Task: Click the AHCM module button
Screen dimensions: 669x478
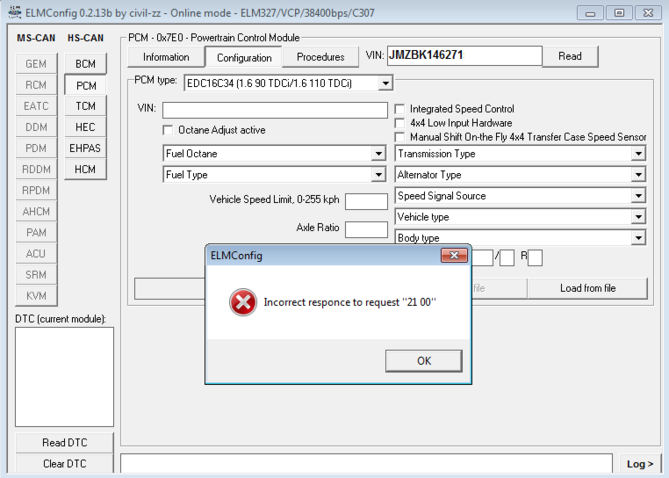Action: [36, 212]
